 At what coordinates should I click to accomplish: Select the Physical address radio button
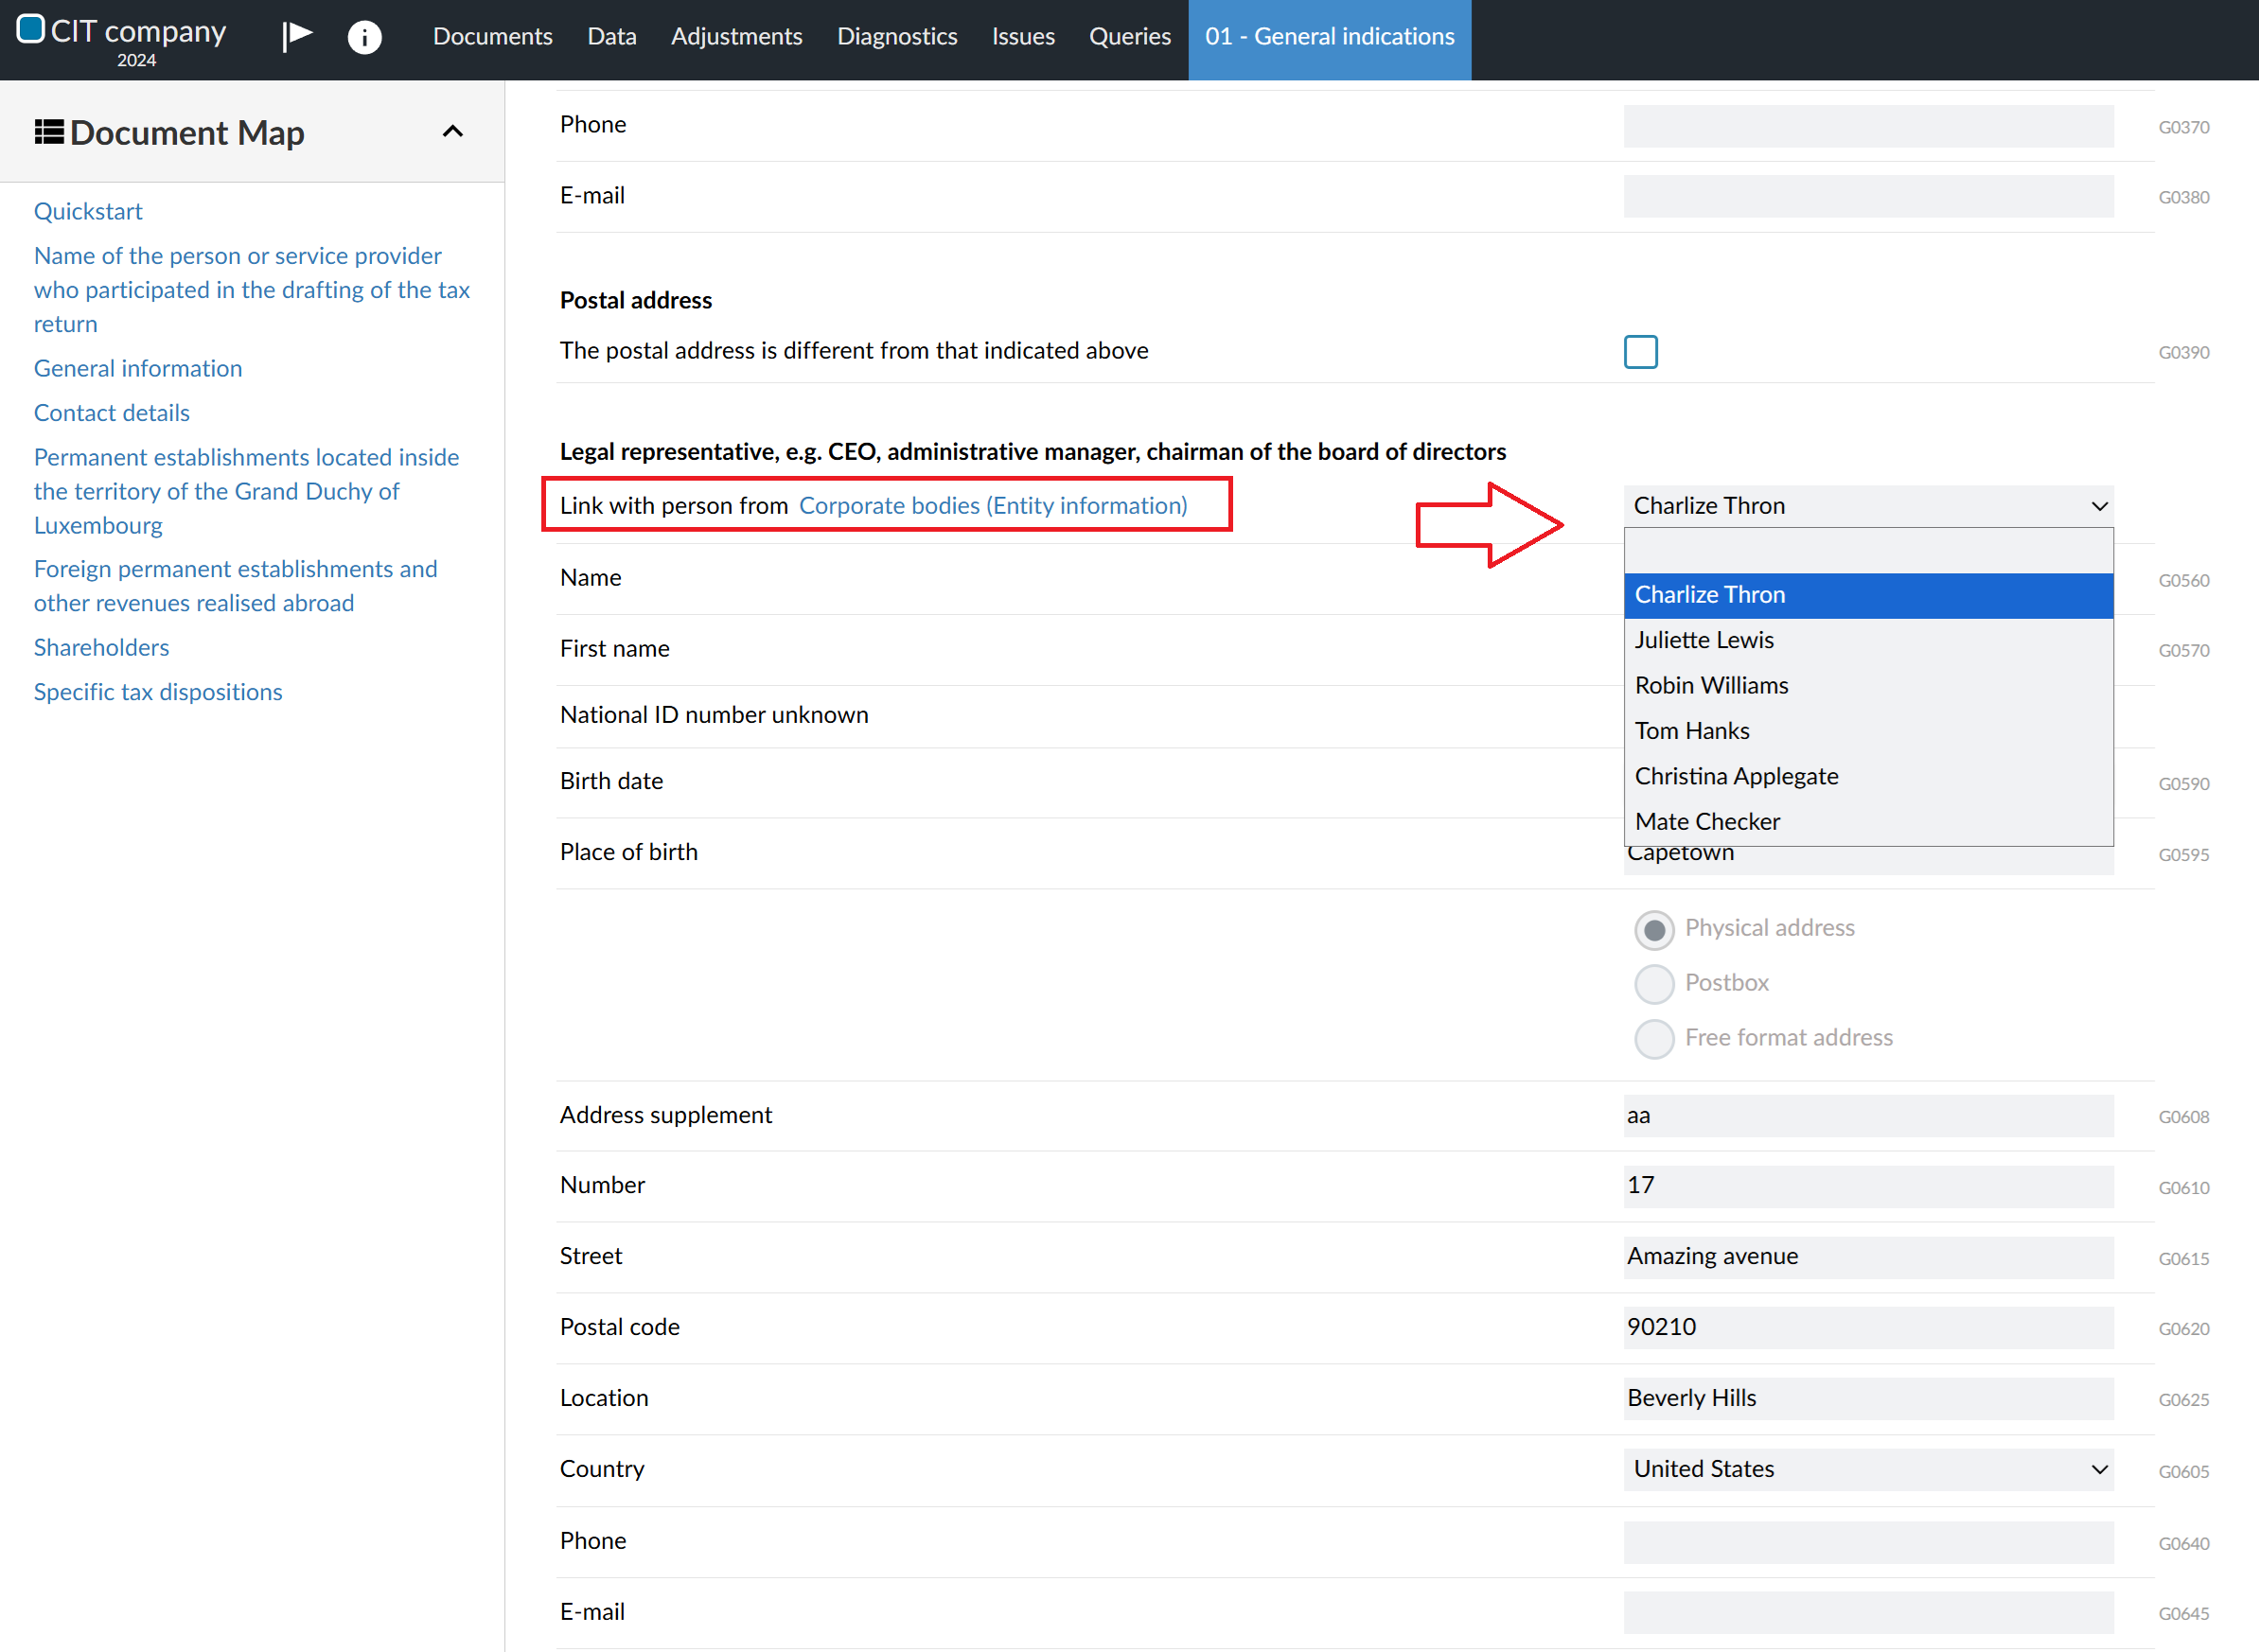pyautogui.click(x=1654, y=929)
